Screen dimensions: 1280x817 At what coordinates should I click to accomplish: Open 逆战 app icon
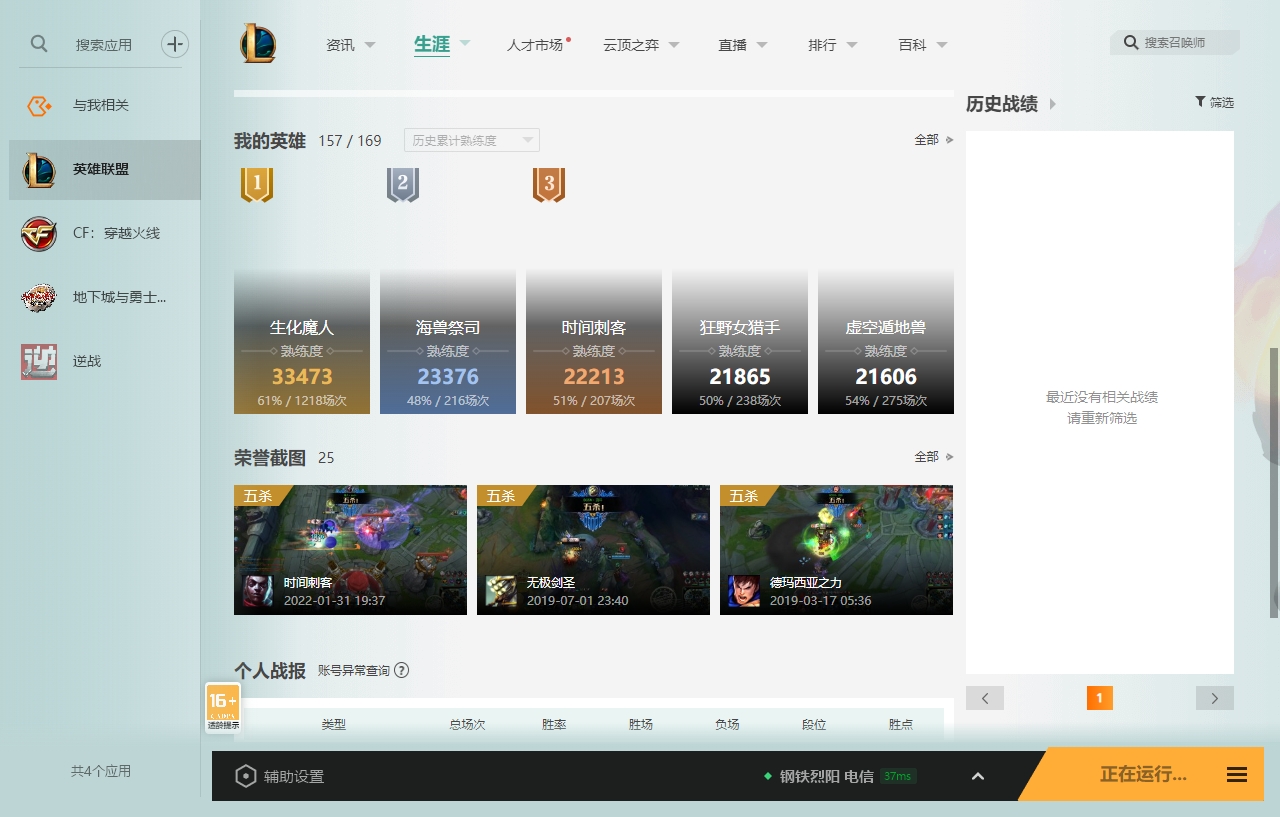pos(39,361)
